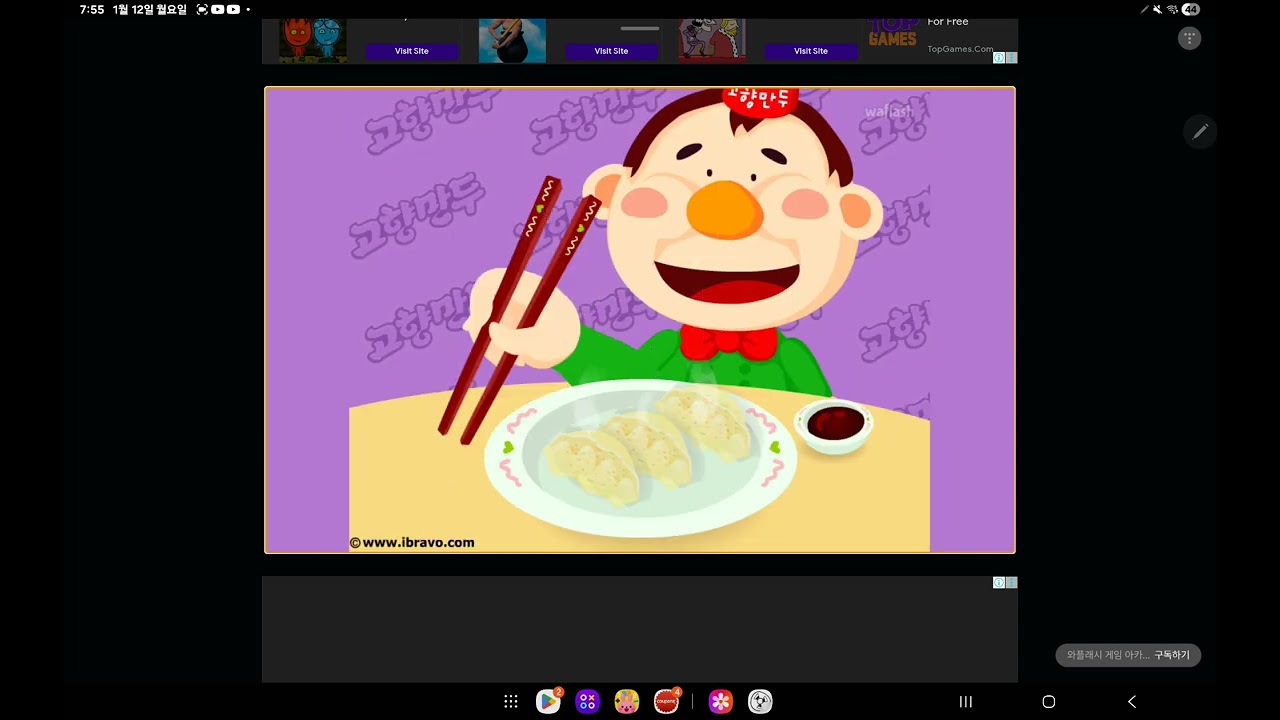Tap the pencil edit floating button
The height and width of the screenshot is (720, 1280).
(1200, 131)
